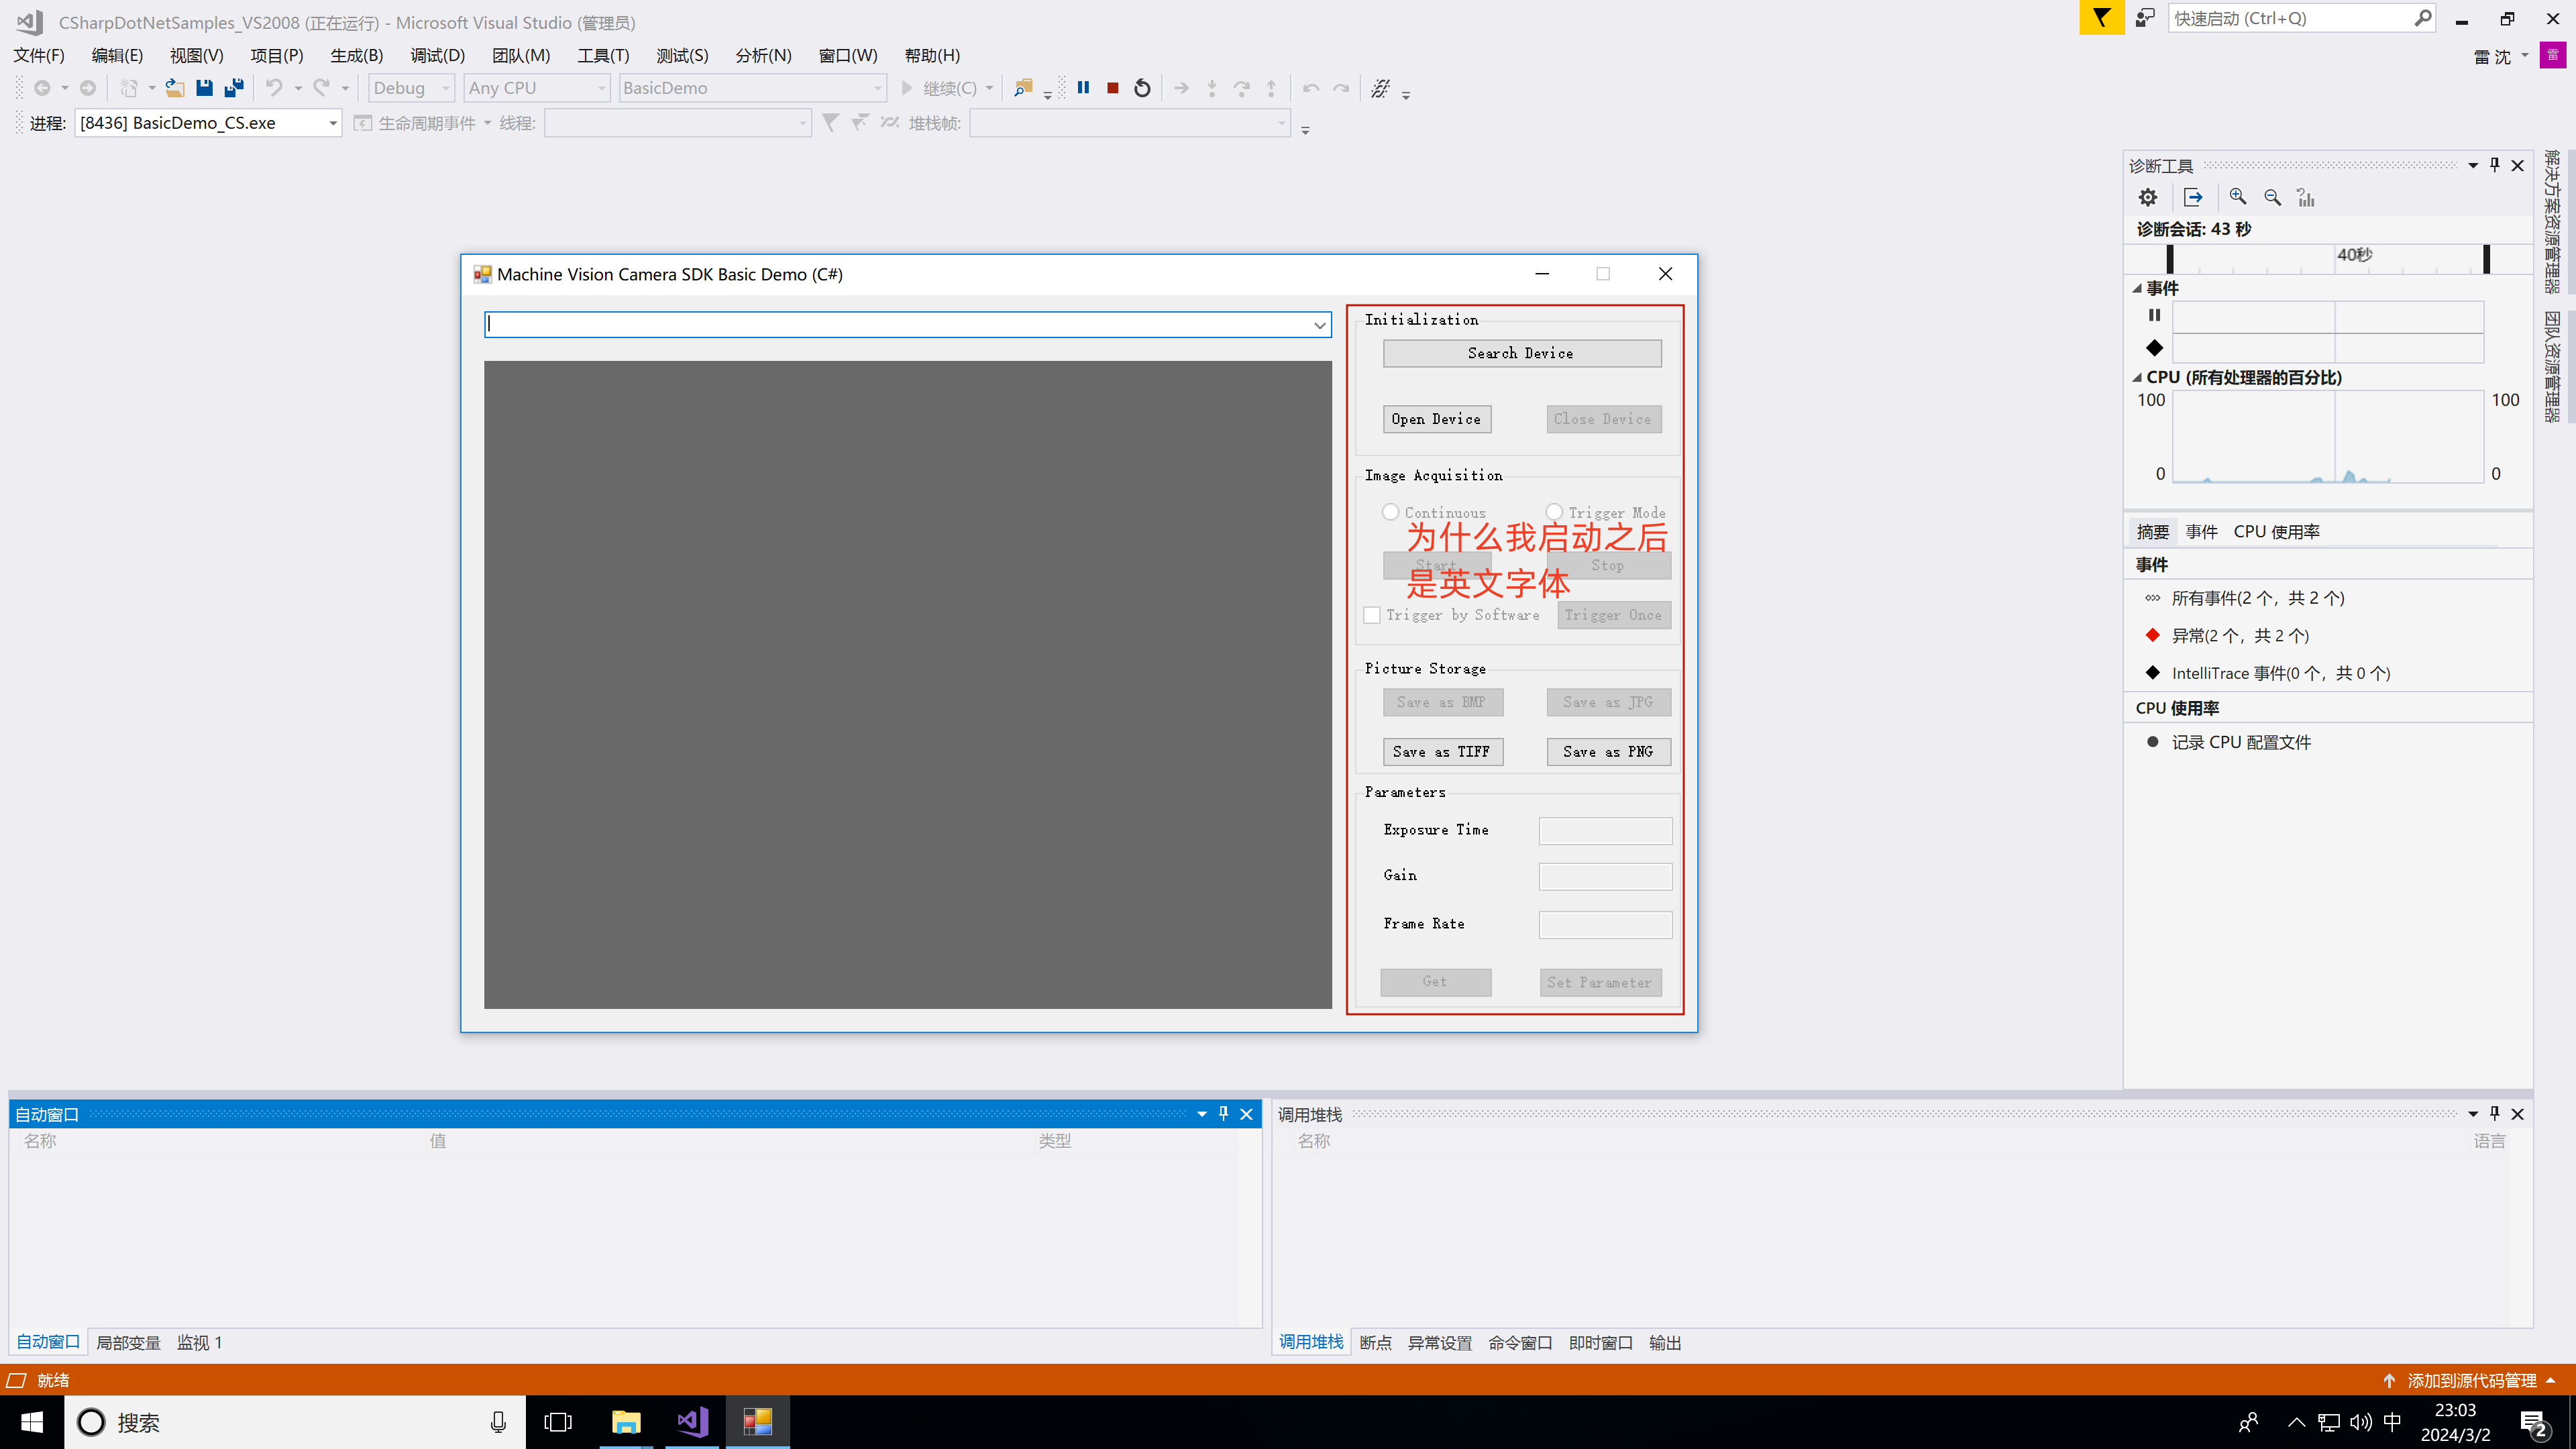
Task: Click the Step Over arrow icon
Action: 1242,88
